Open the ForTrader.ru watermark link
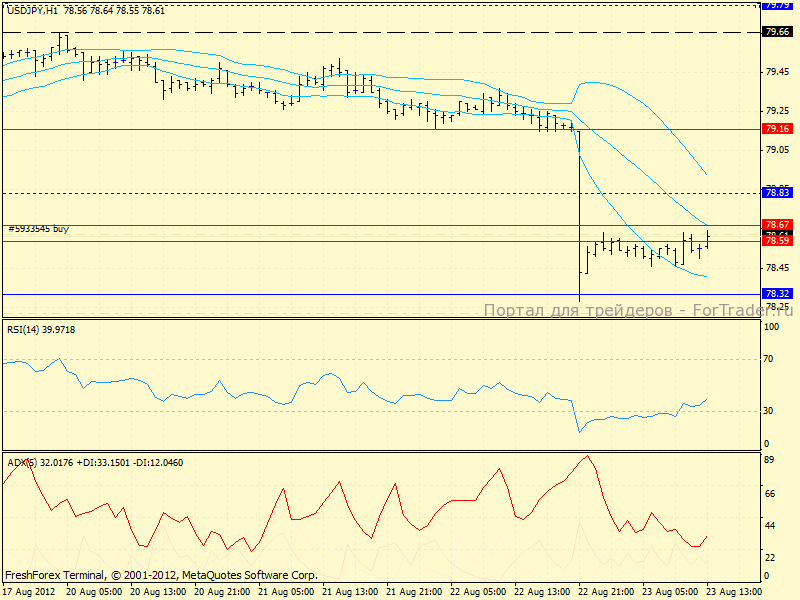 (x=638, y=311)
